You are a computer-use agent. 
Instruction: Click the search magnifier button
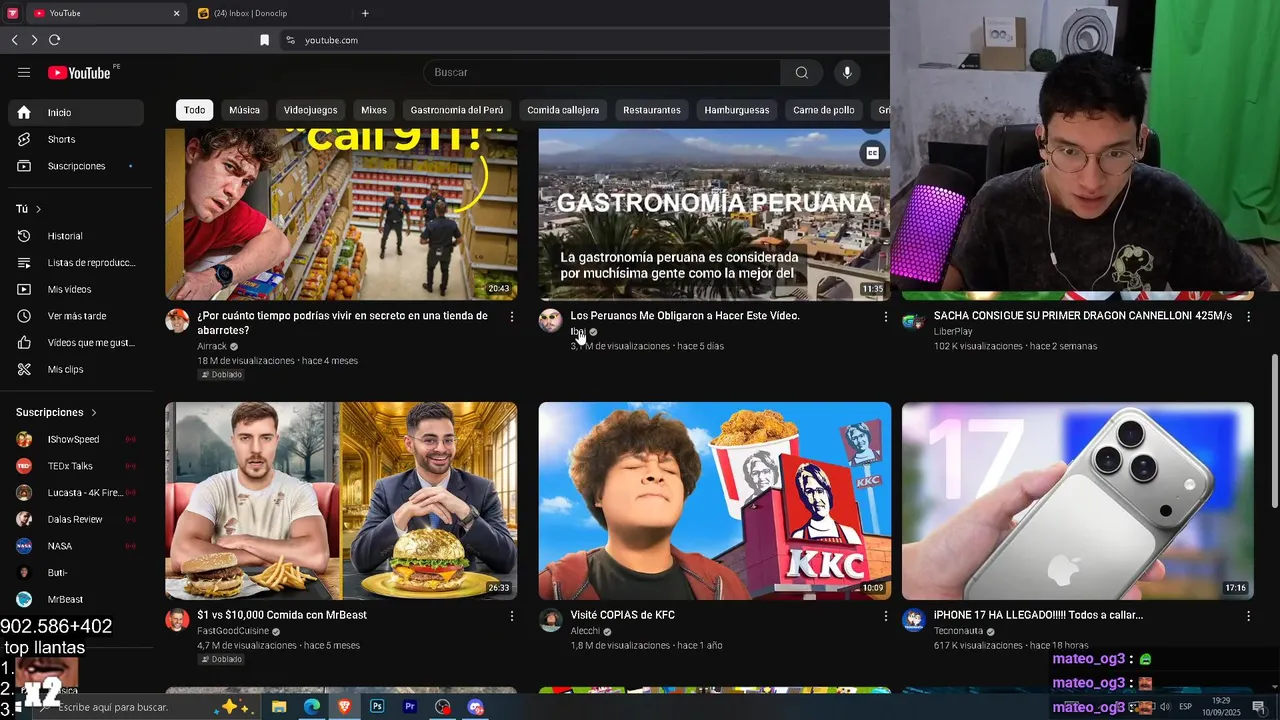tap(801, 72)
